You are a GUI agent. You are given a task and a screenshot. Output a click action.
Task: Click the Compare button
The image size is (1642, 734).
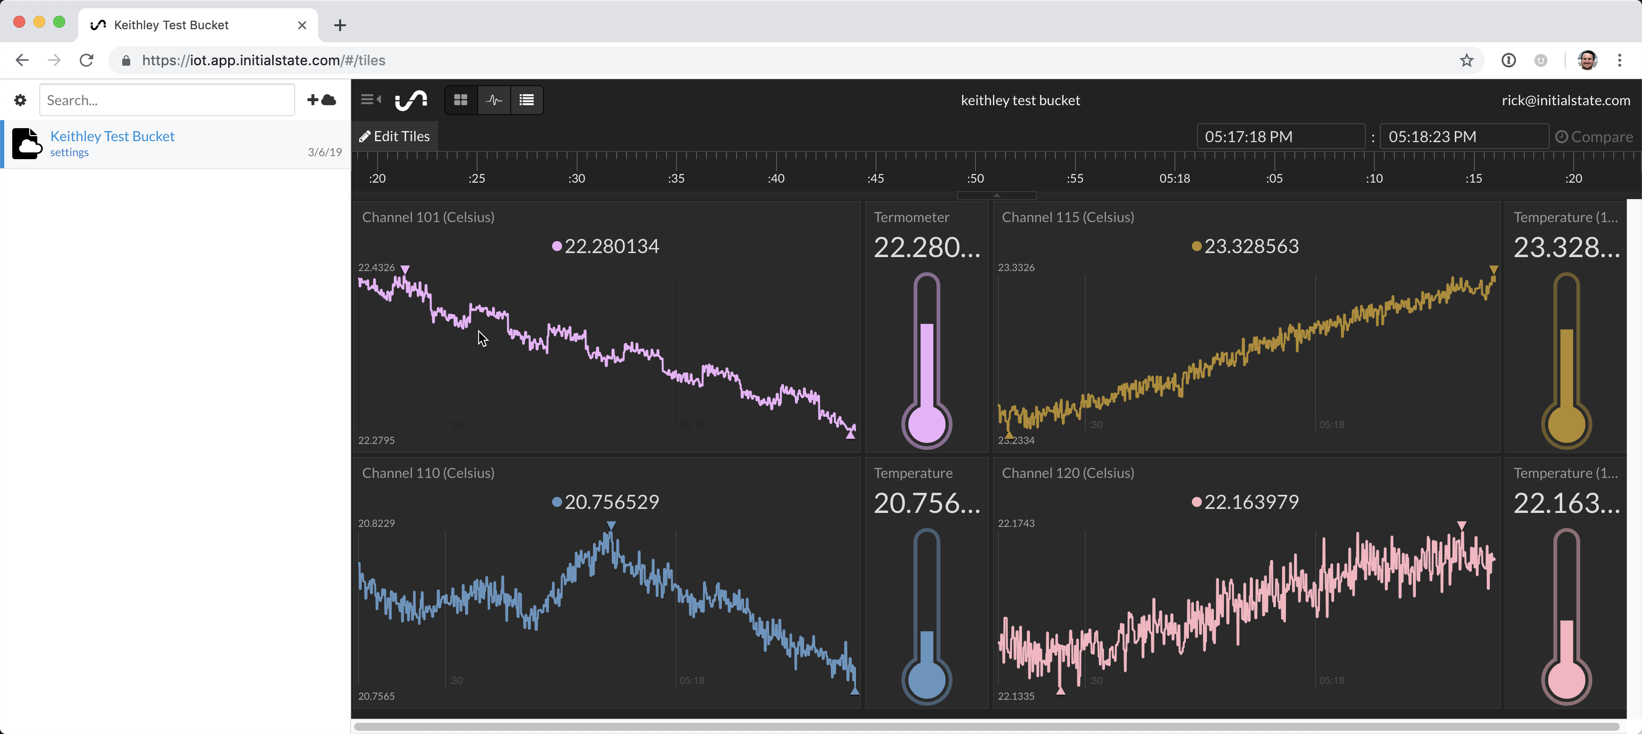[1594, 137]
